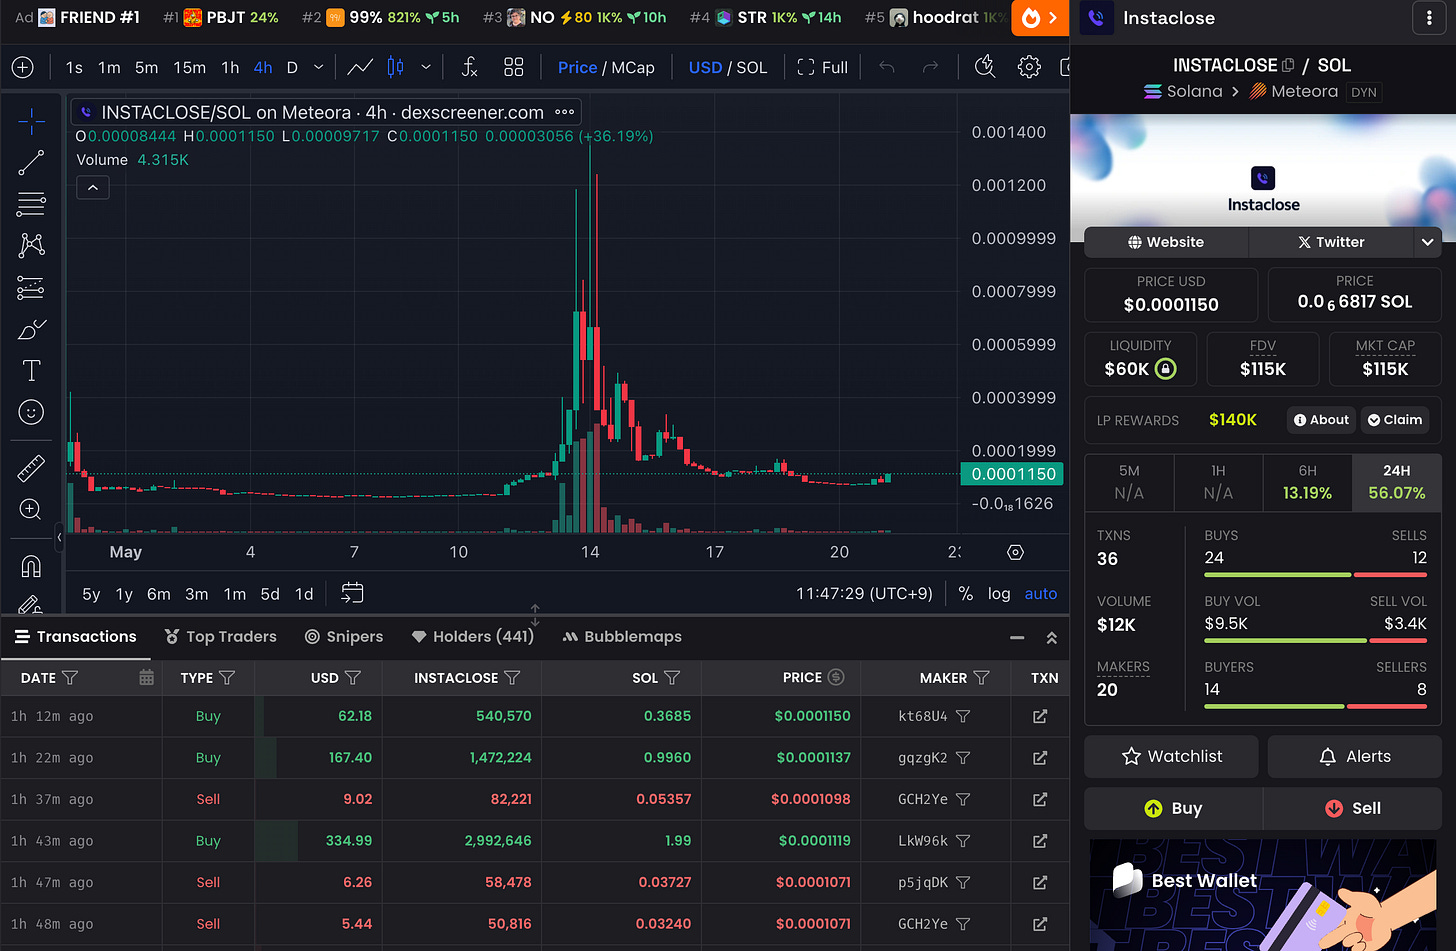Viewport: 1456px width, 951px height.
Task: Toggle Full screen chart mode
Action: pos(822,67)
